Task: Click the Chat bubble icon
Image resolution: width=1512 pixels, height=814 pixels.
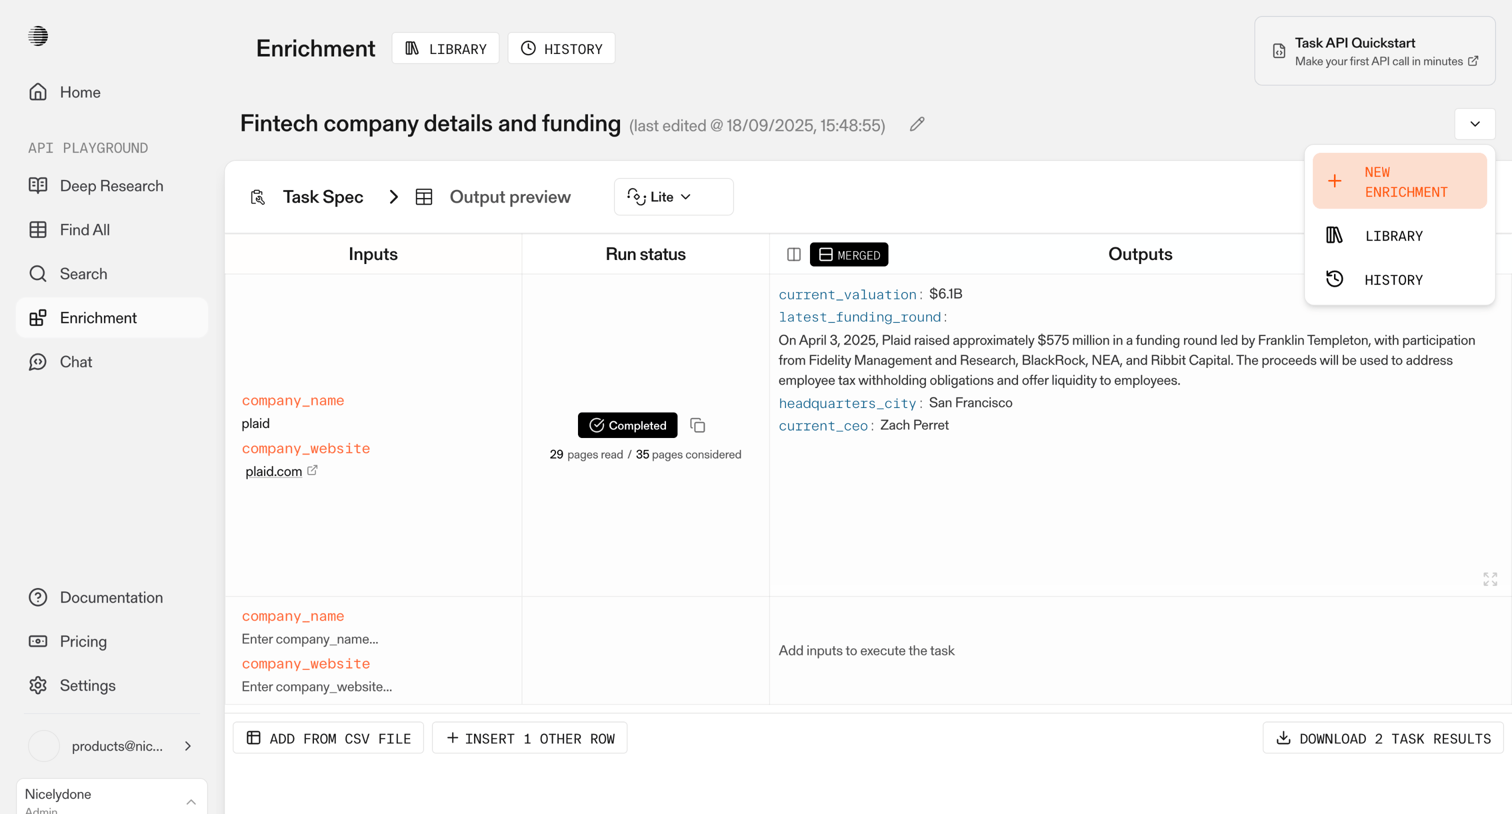Action: 38,362
